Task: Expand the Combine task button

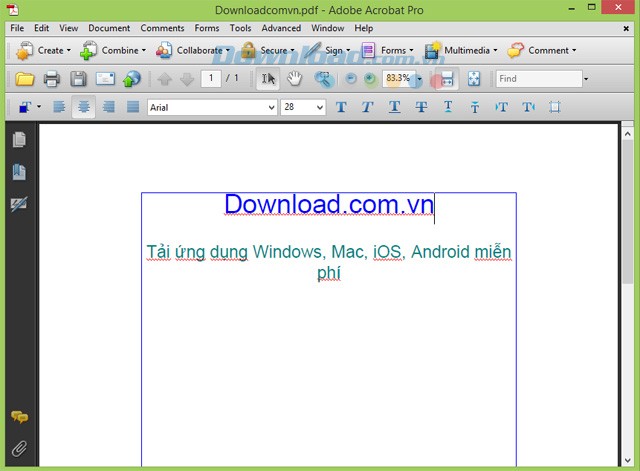Action: click(x=113, y=51)
